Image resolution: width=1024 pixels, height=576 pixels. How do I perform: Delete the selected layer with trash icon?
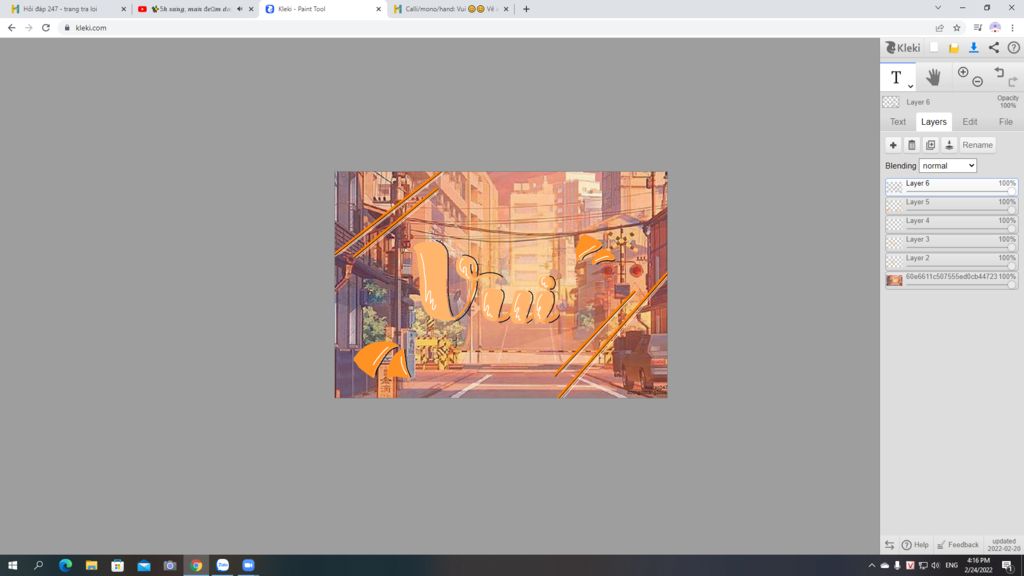[x=912, y=145]
